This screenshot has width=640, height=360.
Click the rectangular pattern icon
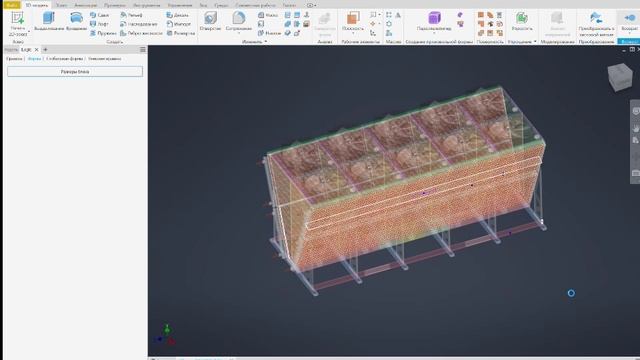[x=389, y=15]
